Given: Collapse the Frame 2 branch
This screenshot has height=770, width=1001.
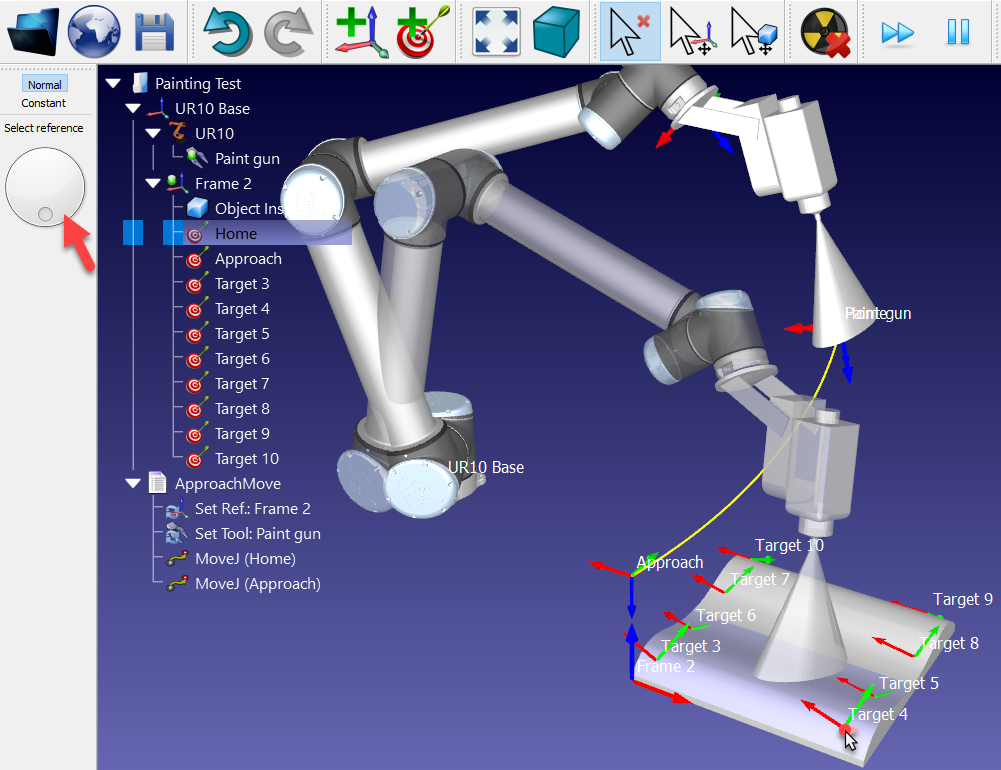Looking at the screenshot, I should (153, 183).
